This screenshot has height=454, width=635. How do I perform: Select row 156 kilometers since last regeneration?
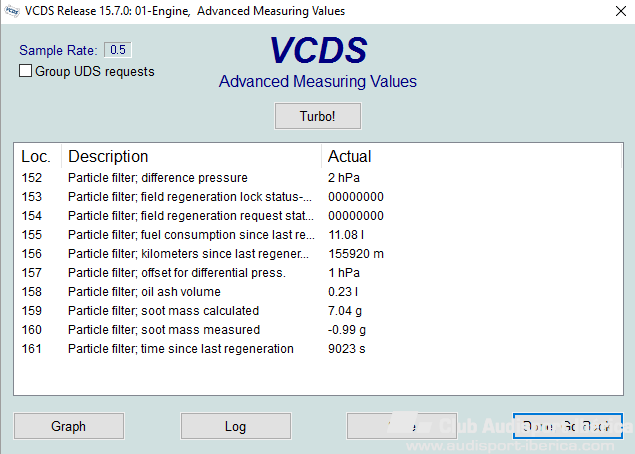[x=318, y=254]
